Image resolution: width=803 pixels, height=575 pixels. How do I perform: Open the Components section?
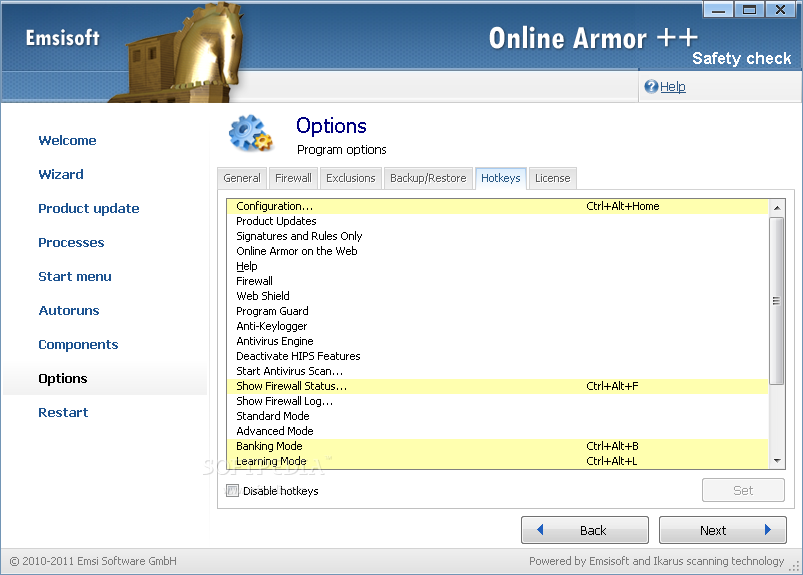[x=78, y=345]
